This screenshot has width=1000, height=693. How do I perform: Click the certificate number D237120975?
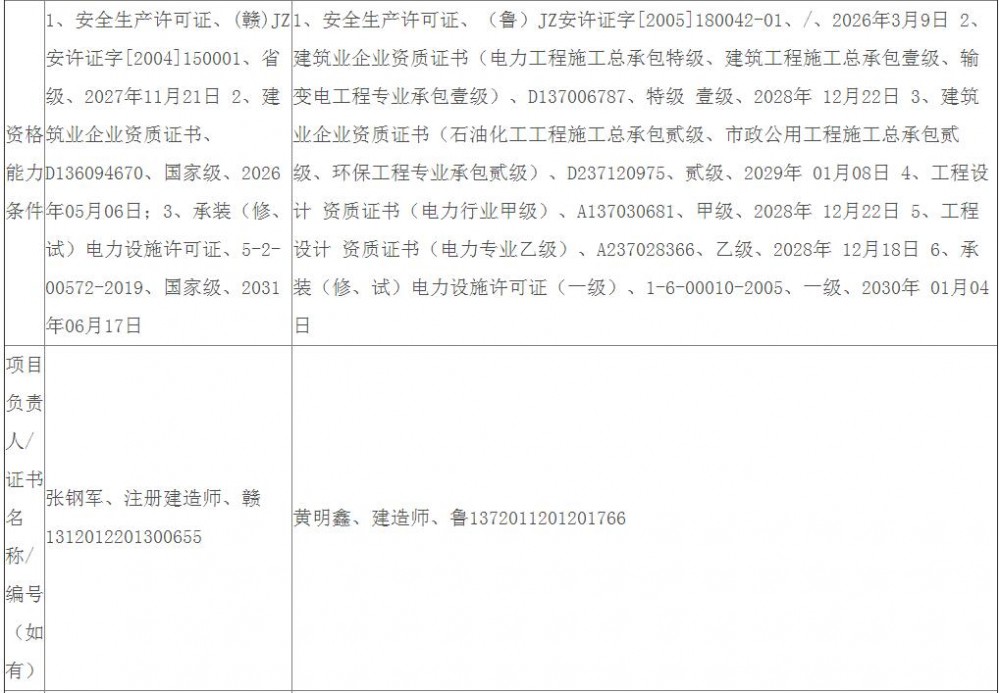621,172
